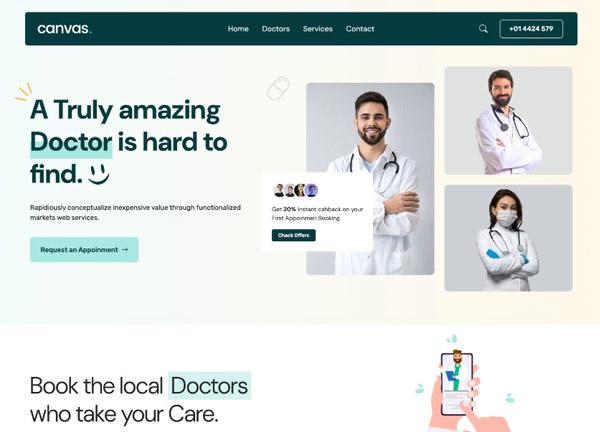Click the smiley face icon after 'find.'

[99, 174]
